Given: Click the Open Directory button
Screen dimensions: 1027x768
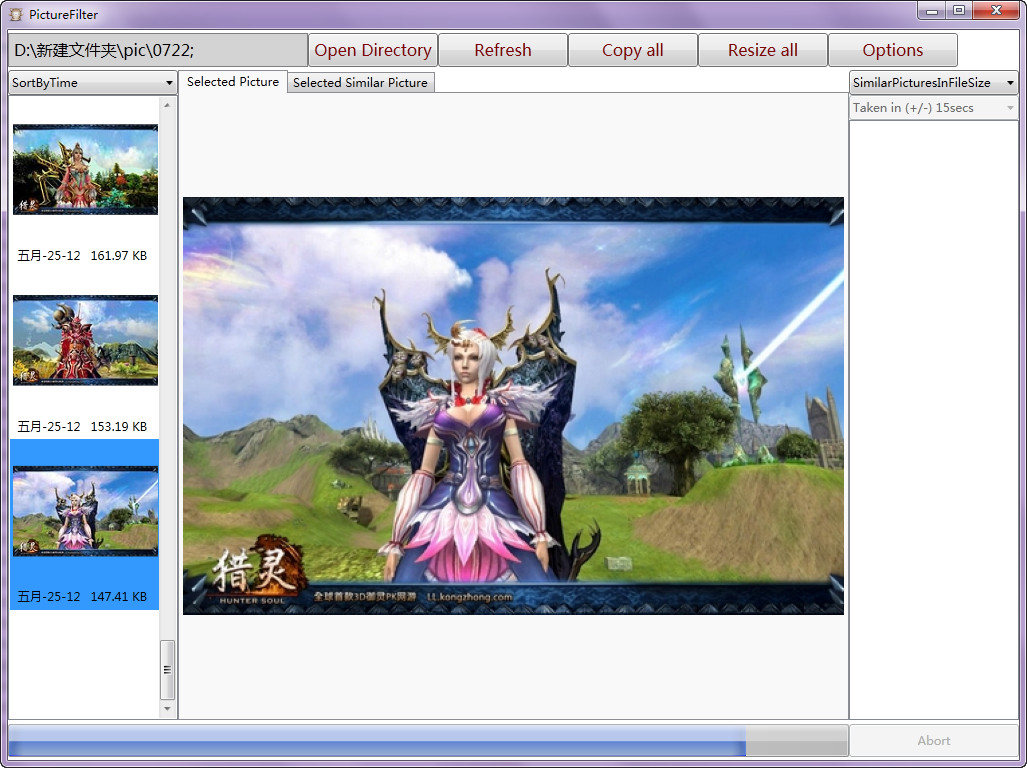Looking at the screenshot, I should tap(373, 50).
